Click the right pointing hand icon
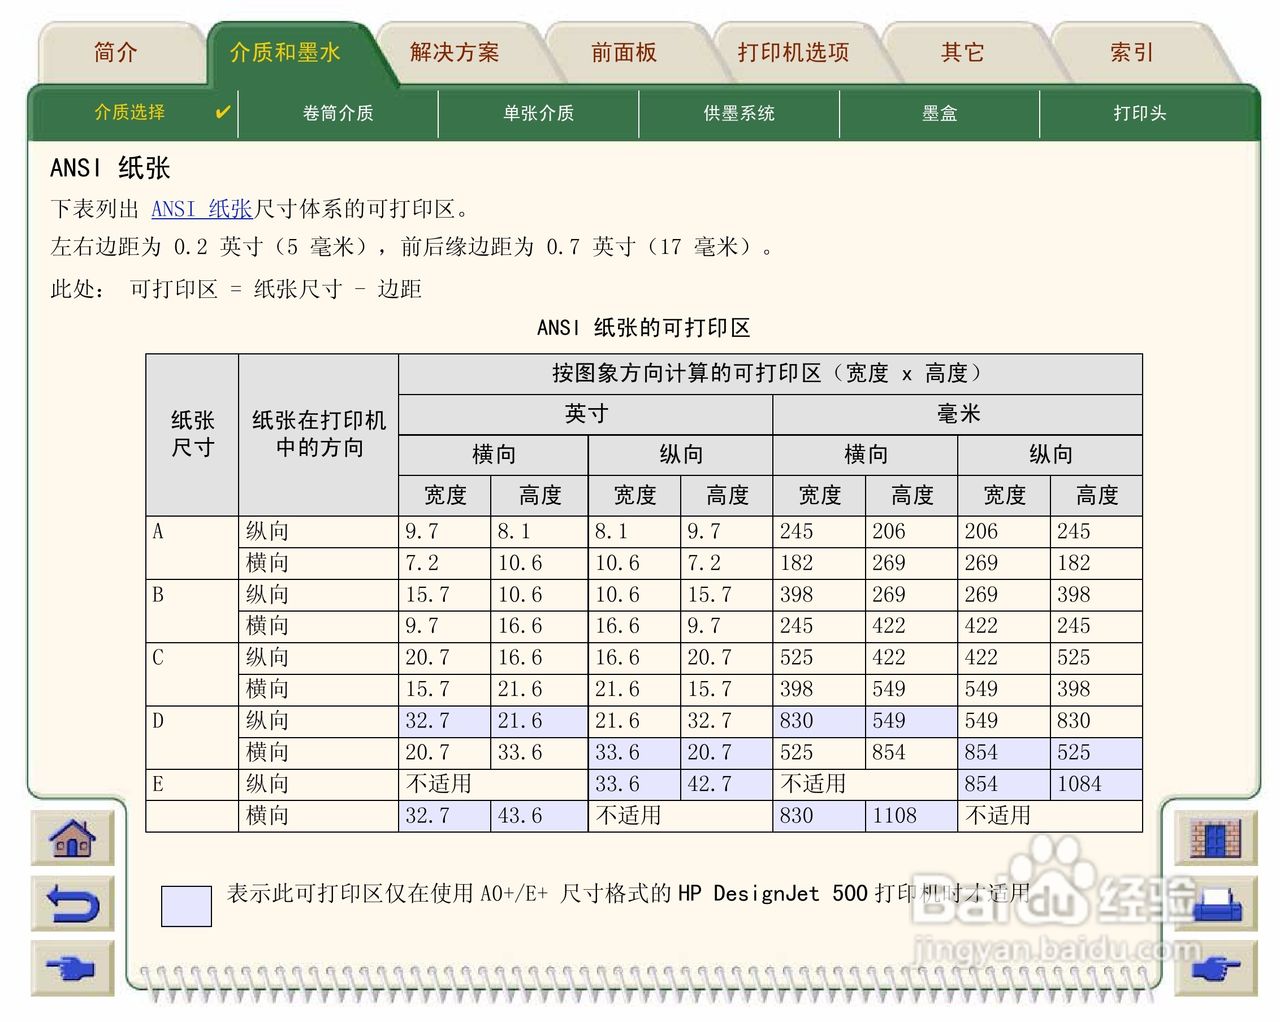Image resolution: width=1280 pixels, height=1022 pixels. coord(1215,968)
